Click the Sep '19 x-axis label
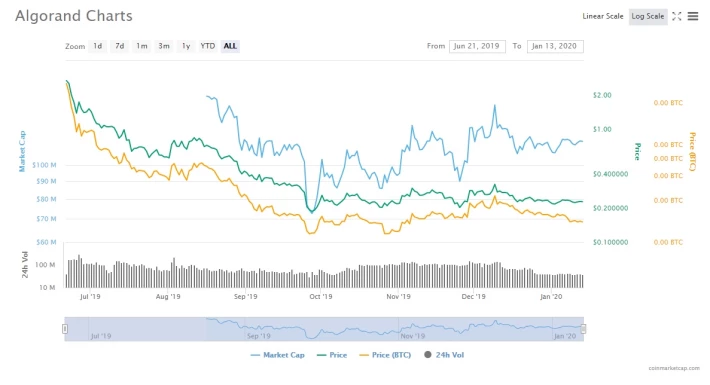This screenshot has width=710, height=385. pos(245,297)
